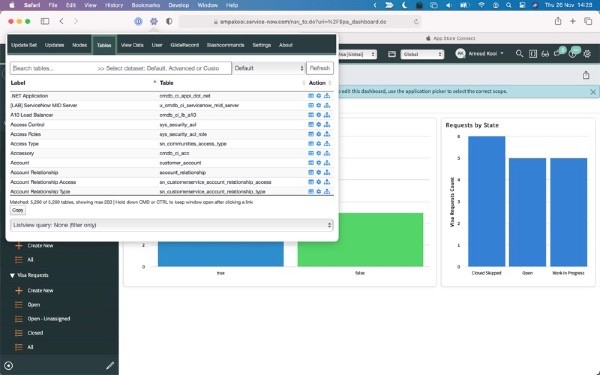Open the Develop menu in menu bar
Viewport: 600px width, 375px height.
click(179, 5)
